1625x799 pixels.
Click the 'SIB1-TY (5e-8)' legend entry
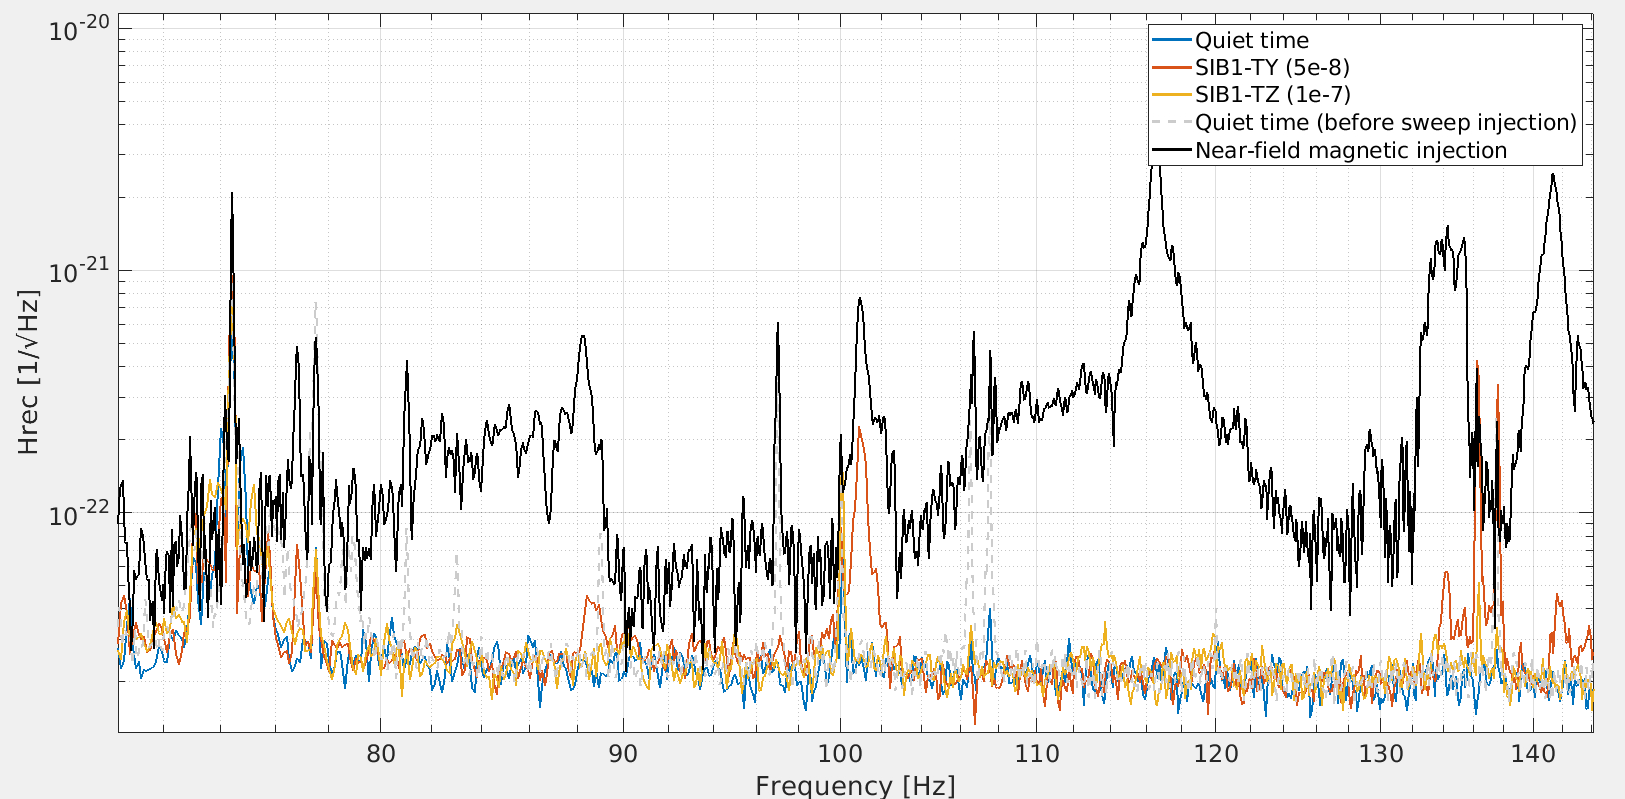(1272, 67)
